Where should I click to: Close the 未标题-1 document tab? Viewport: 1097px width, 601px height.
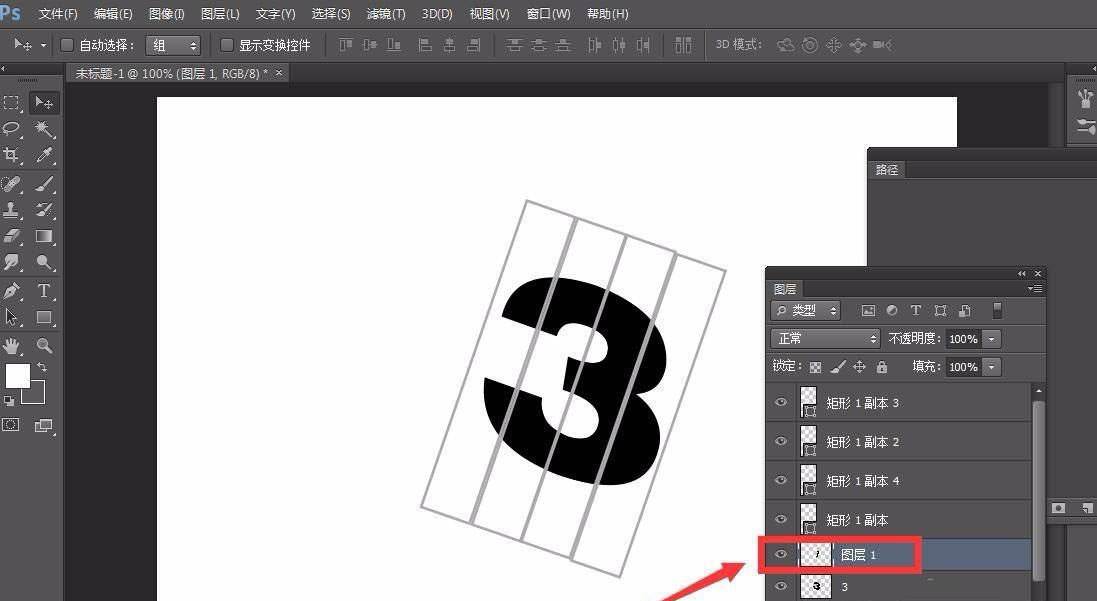tap(279, 73)
